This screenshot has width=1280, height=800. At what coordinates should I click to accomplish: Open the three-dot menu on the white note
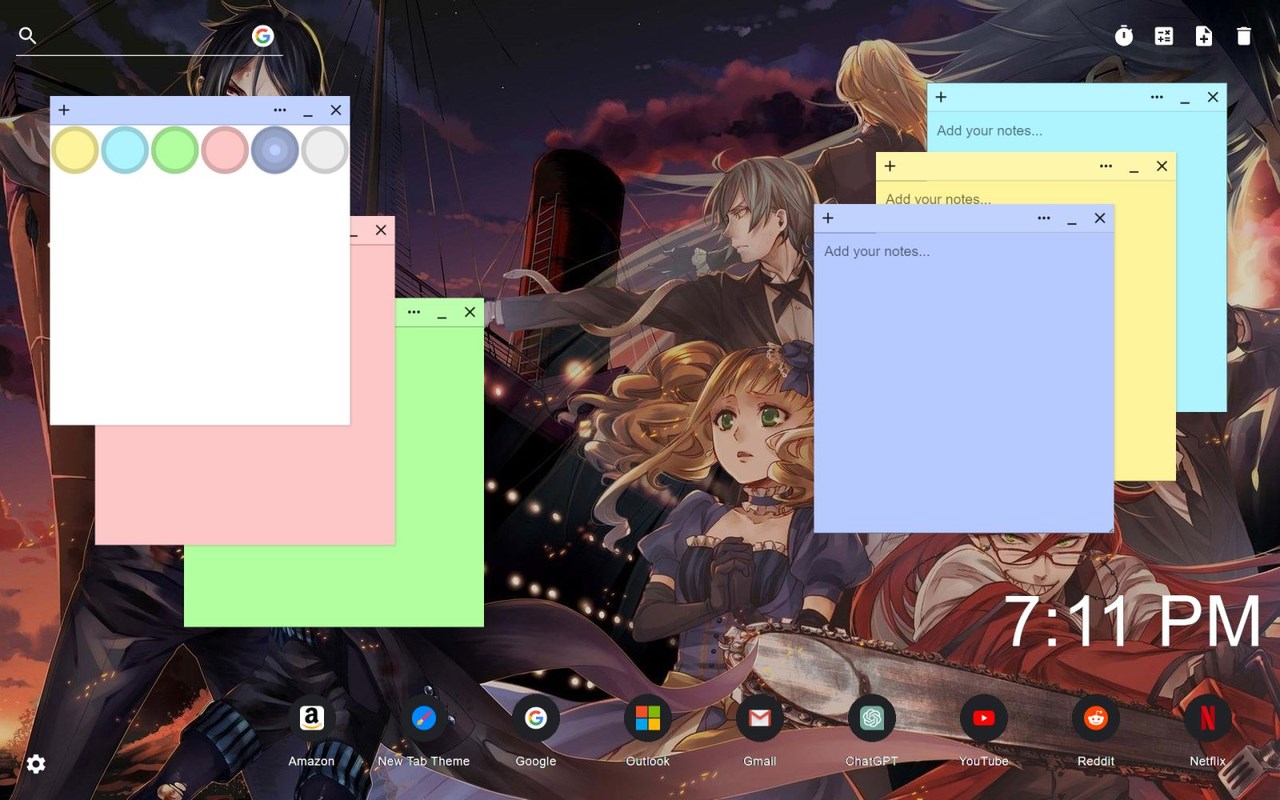pyautogui.click(x=280, y=110)
